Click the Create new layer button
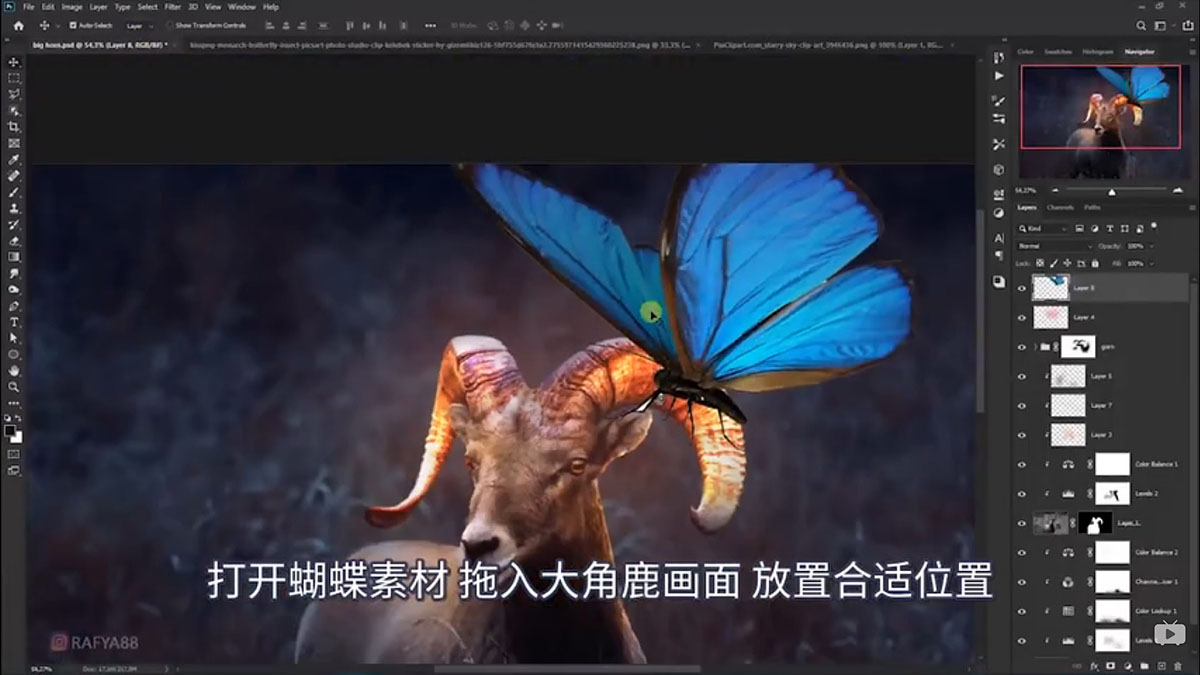This screenshot has height=675, width=1200. pos(1161,666)
